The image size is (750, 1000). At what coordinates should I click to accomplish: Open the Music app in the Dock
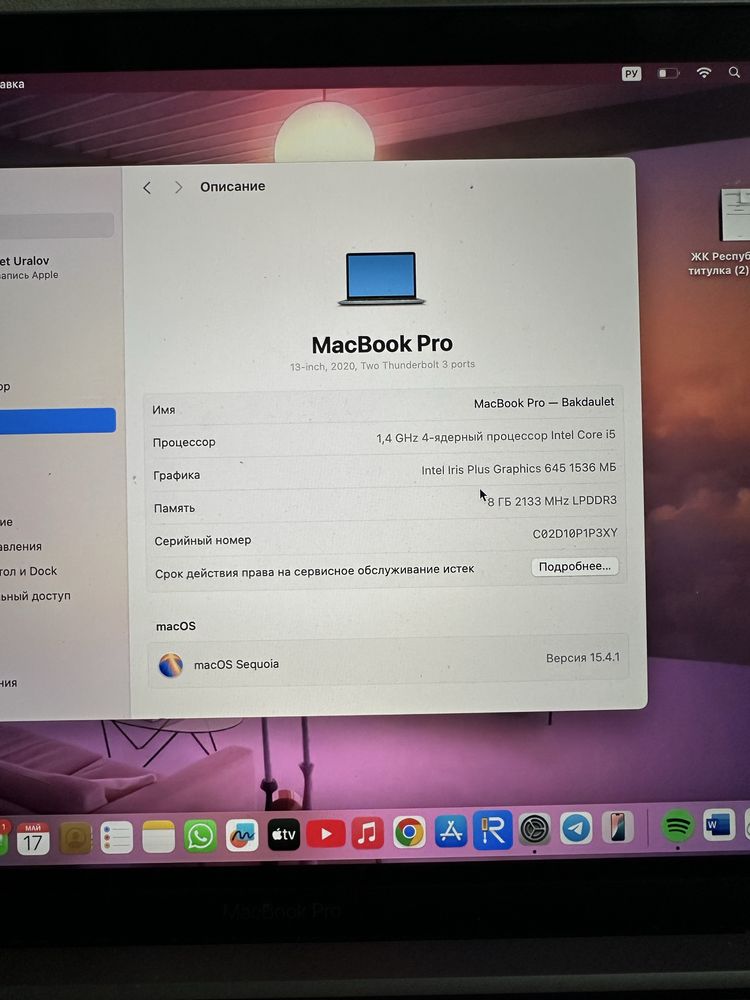point(367,833)
